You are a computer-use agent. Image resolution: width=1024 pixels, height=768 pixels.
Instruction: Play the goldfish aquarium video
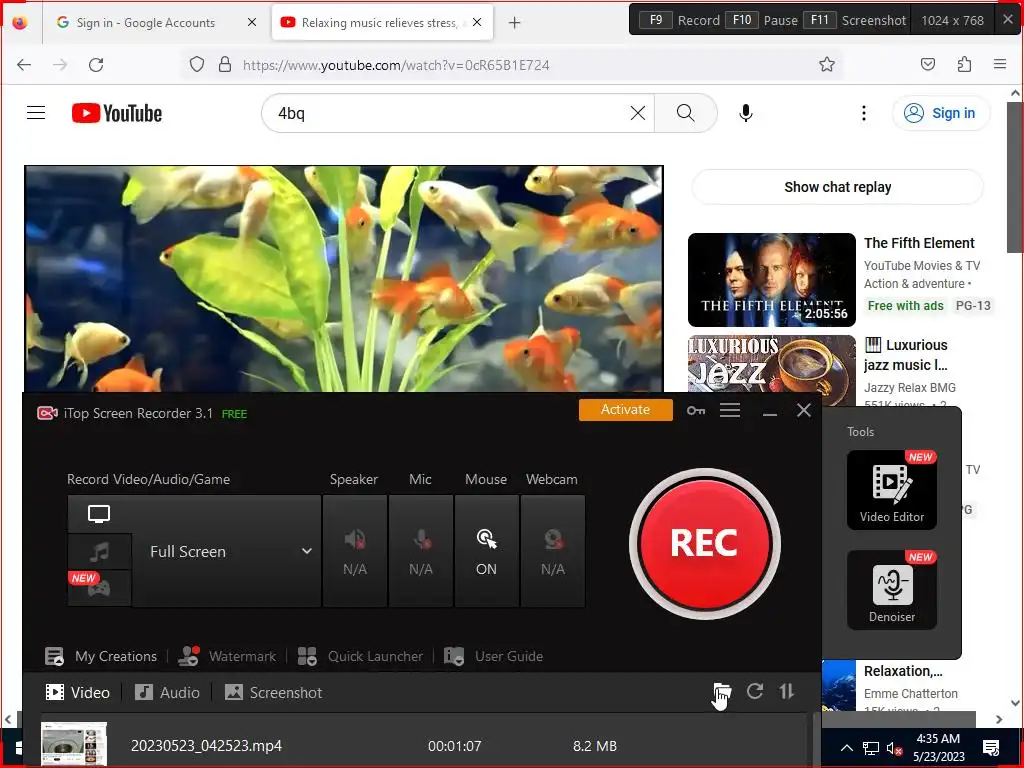pyautogui.click(x=344, y=279)
